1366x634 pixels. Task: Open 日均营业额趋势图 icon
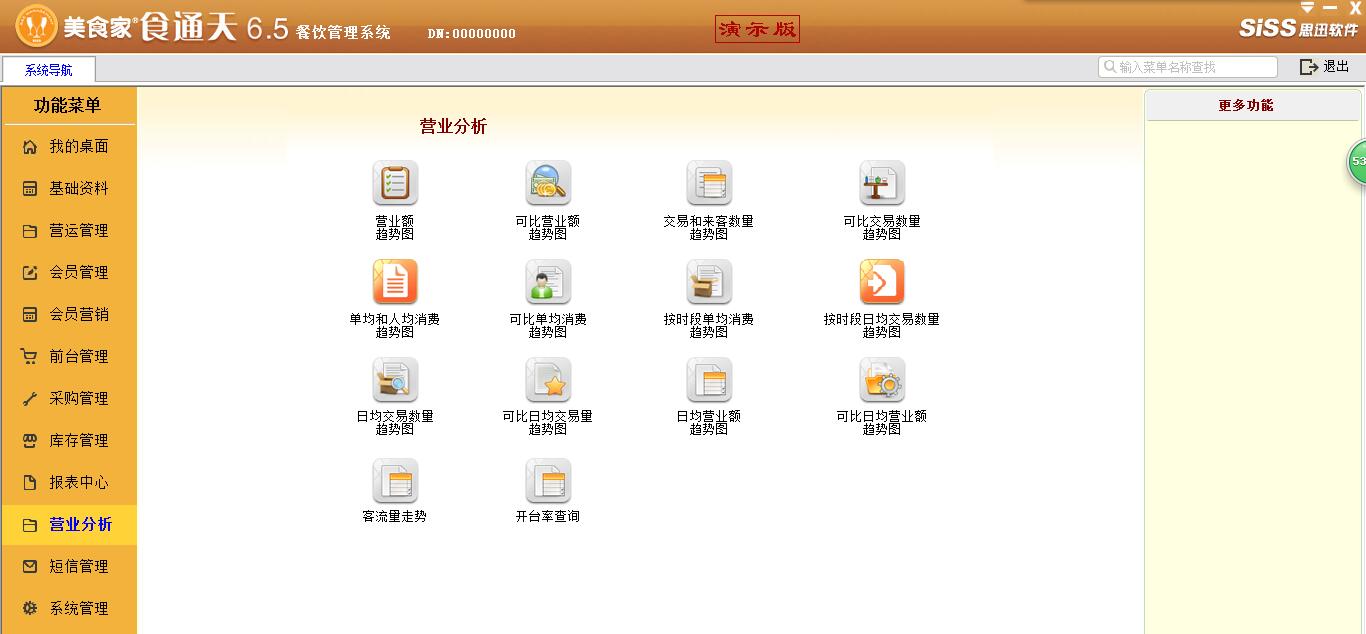coord(709,380)
